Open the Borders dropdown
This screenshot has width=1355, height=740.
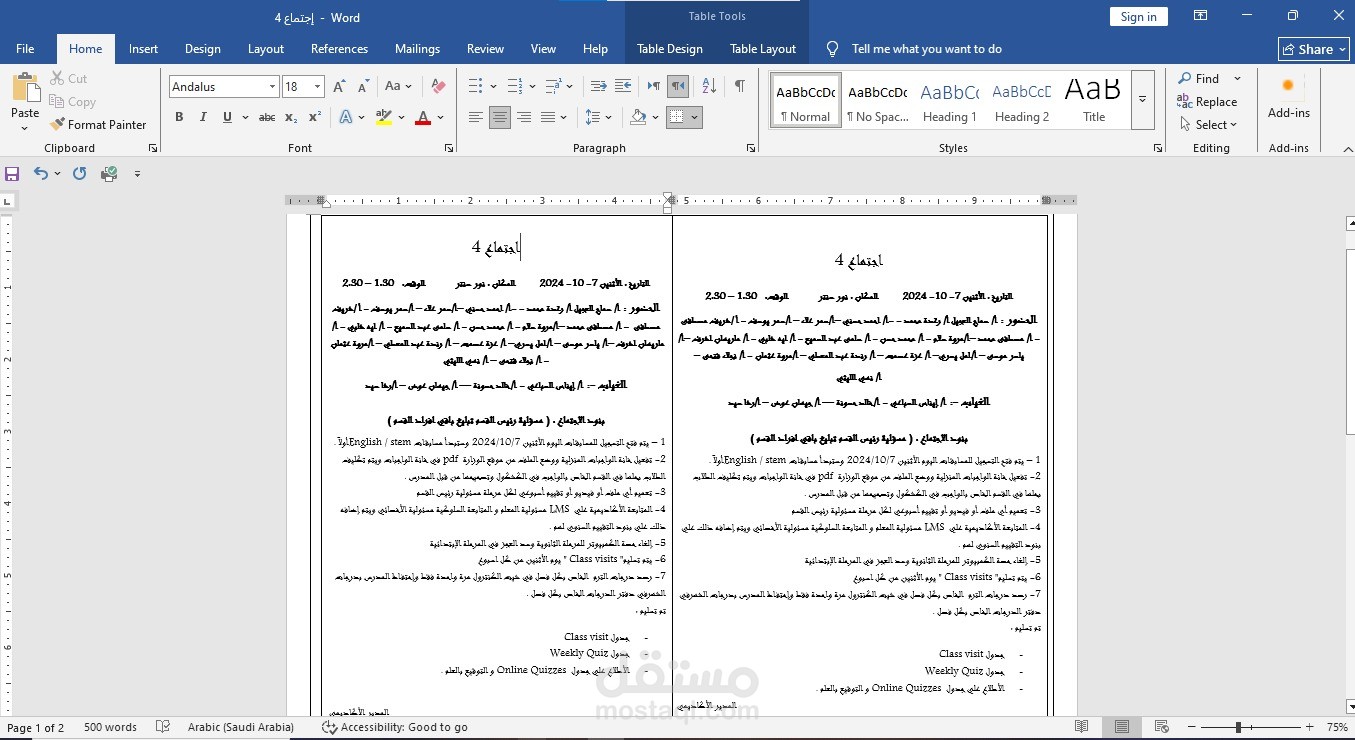point(695,117)
